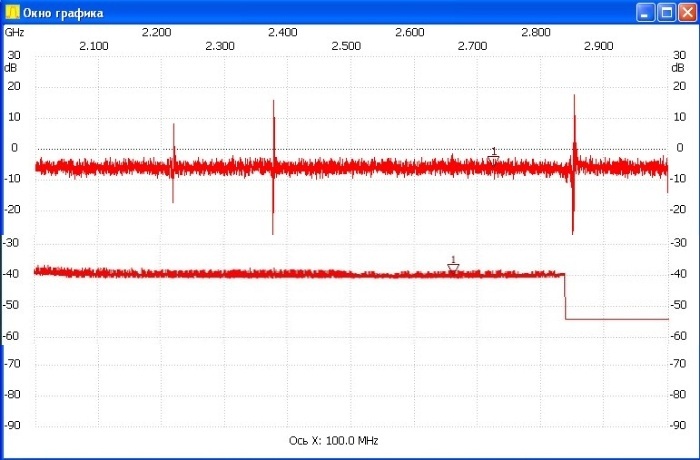Click the 2.600 frequency axis label

409,32
